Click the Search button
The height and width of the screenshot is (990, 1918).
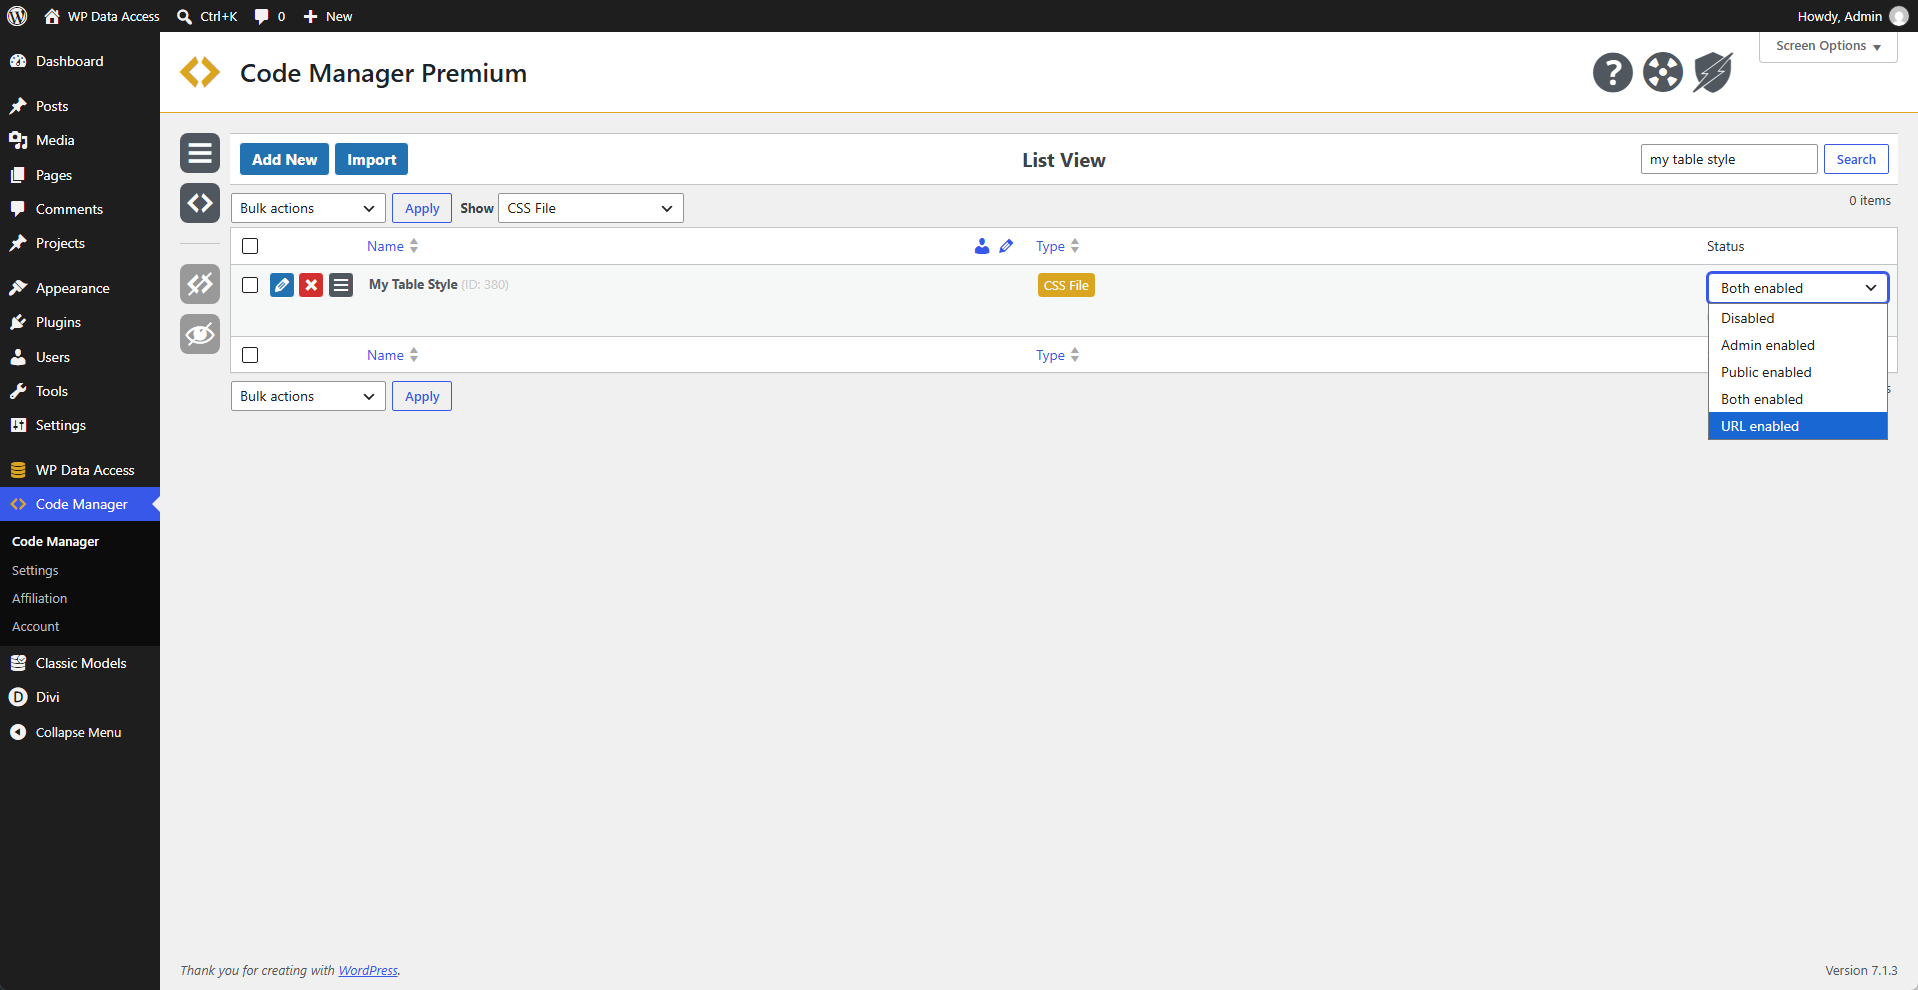click(1856, 159)
